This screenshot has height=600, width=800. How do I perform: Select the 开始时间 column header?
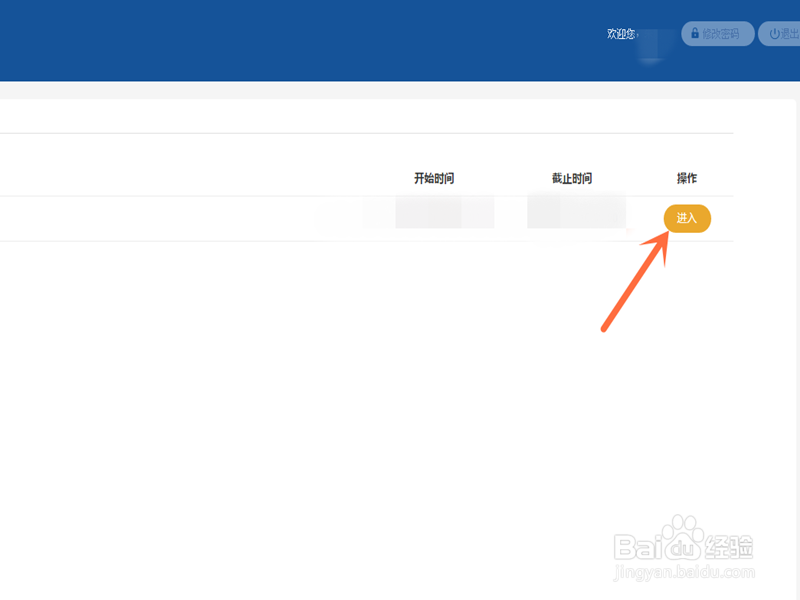(434, 178)
